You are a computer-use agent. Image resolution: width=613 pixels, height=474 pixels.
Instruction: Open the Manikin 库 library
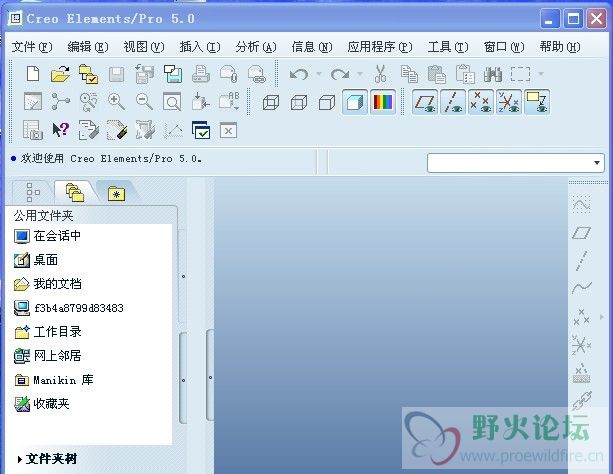coord(54,380)
